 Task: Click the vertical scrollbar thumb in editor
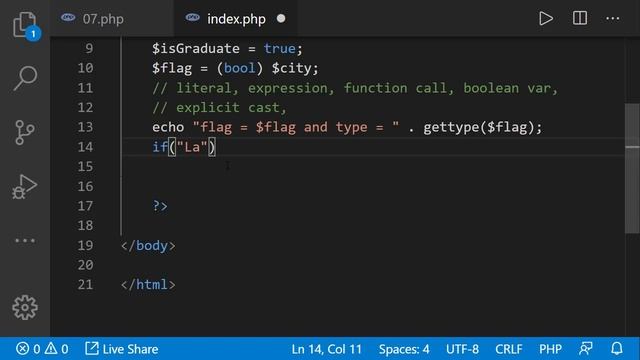tap(632, 169)
